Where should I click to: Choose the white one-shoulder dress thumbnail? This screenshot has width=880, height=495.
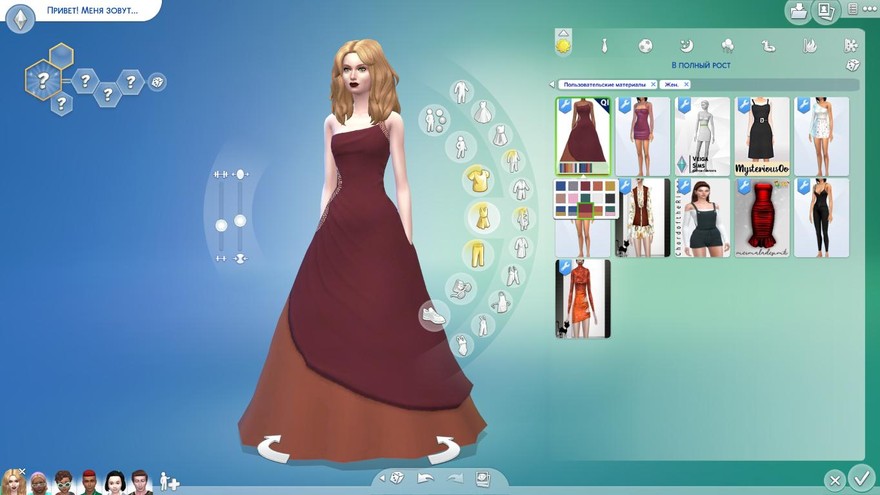pos(821,136)
